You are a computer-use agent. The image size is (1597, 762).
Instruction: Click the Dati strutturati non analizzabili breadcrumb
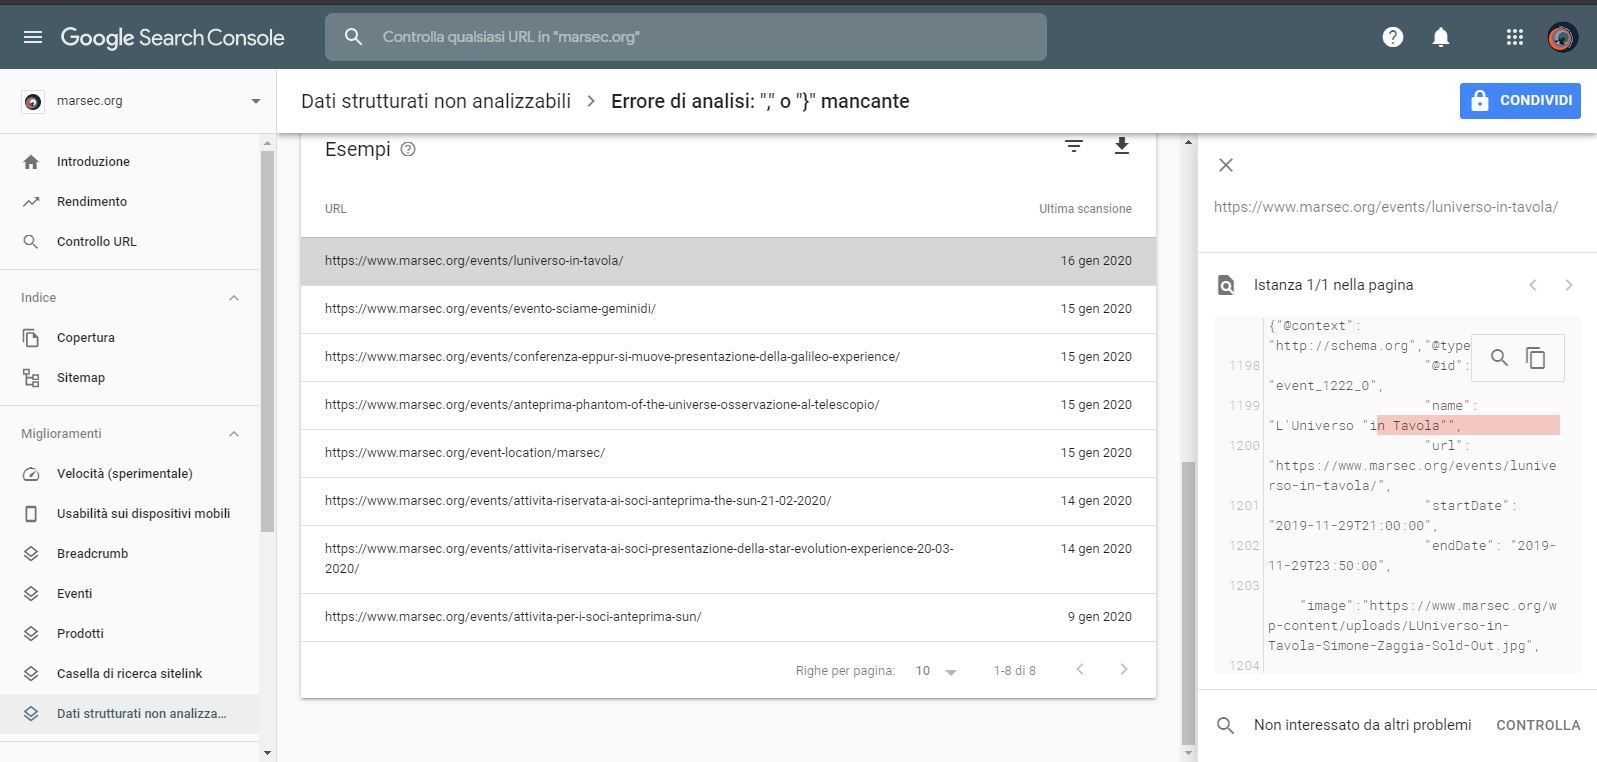436,101
